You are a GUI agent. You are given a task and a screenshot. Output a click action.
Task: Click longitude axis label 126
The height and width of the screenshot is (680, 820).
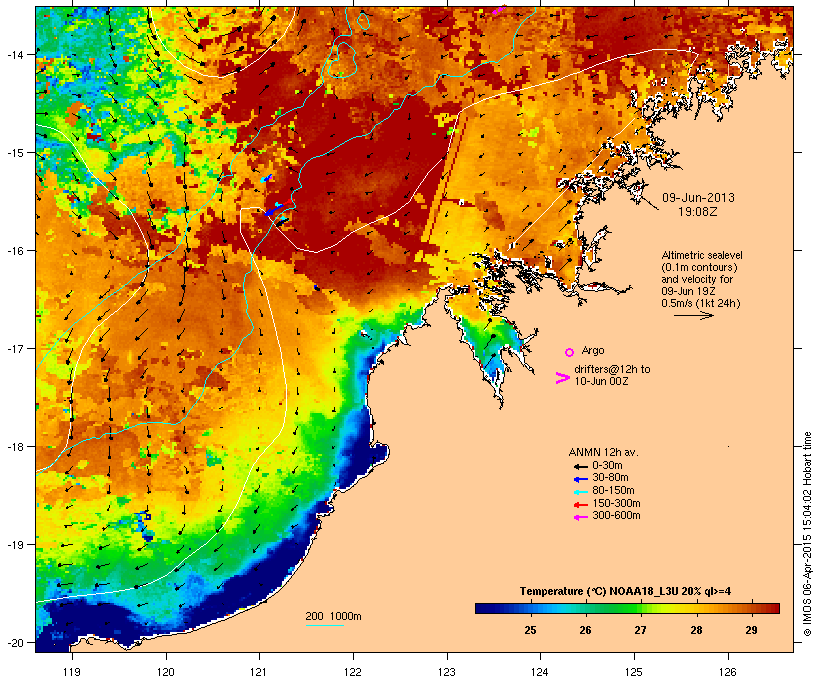coord(727,672)
